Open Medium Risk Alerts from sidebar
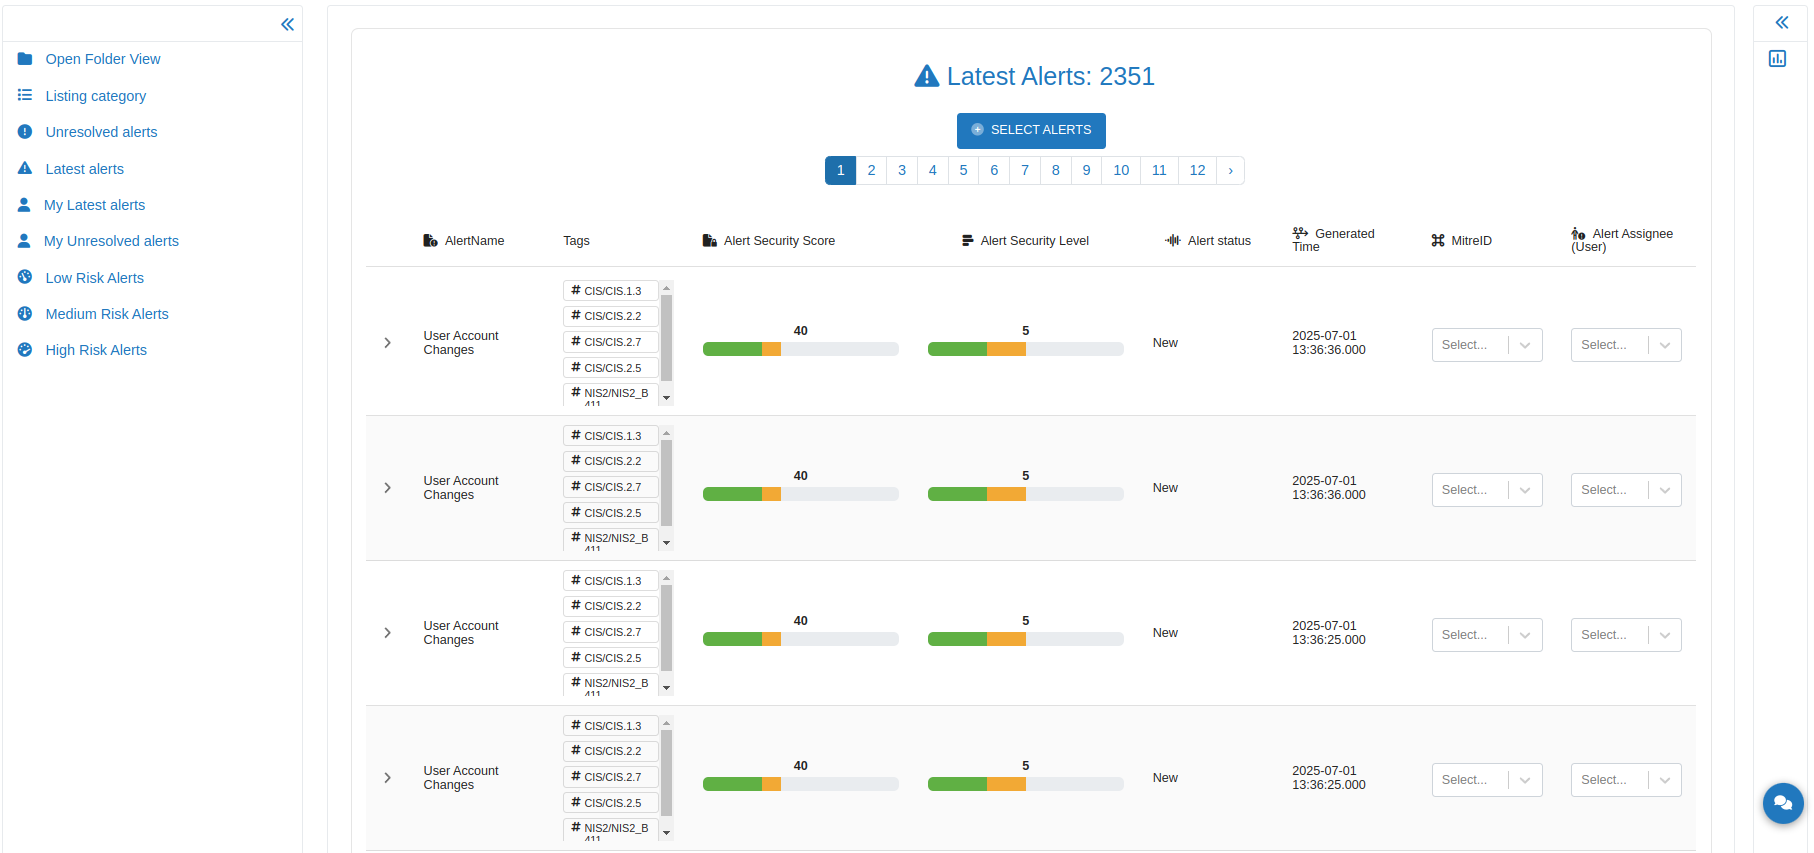This screenshot has height=853, width=1814. tap(107, 314)
